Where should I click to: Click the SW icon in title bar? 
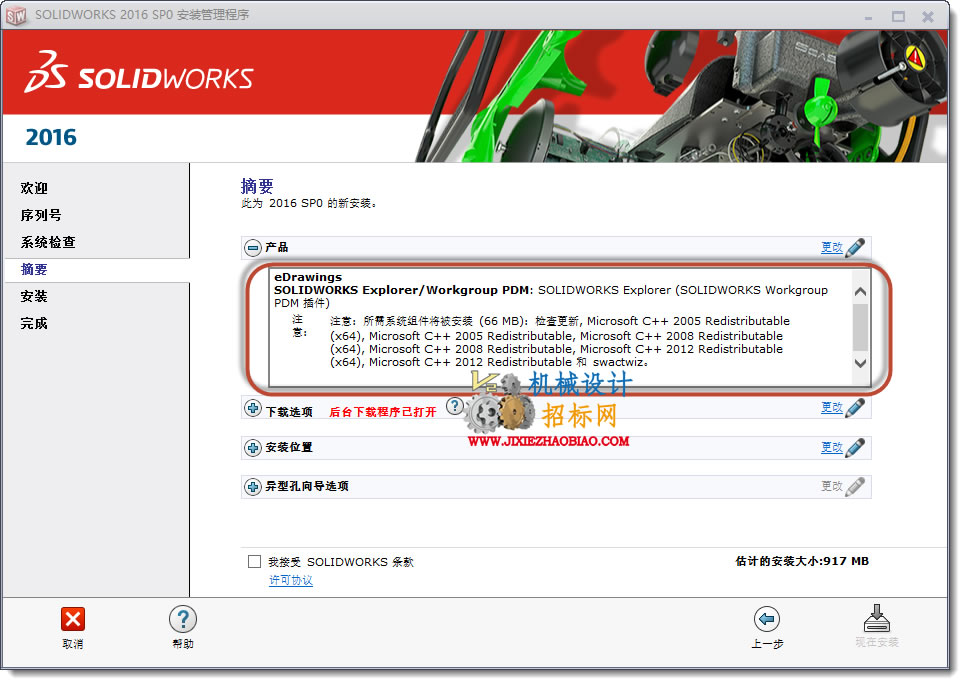pos(16,15)
